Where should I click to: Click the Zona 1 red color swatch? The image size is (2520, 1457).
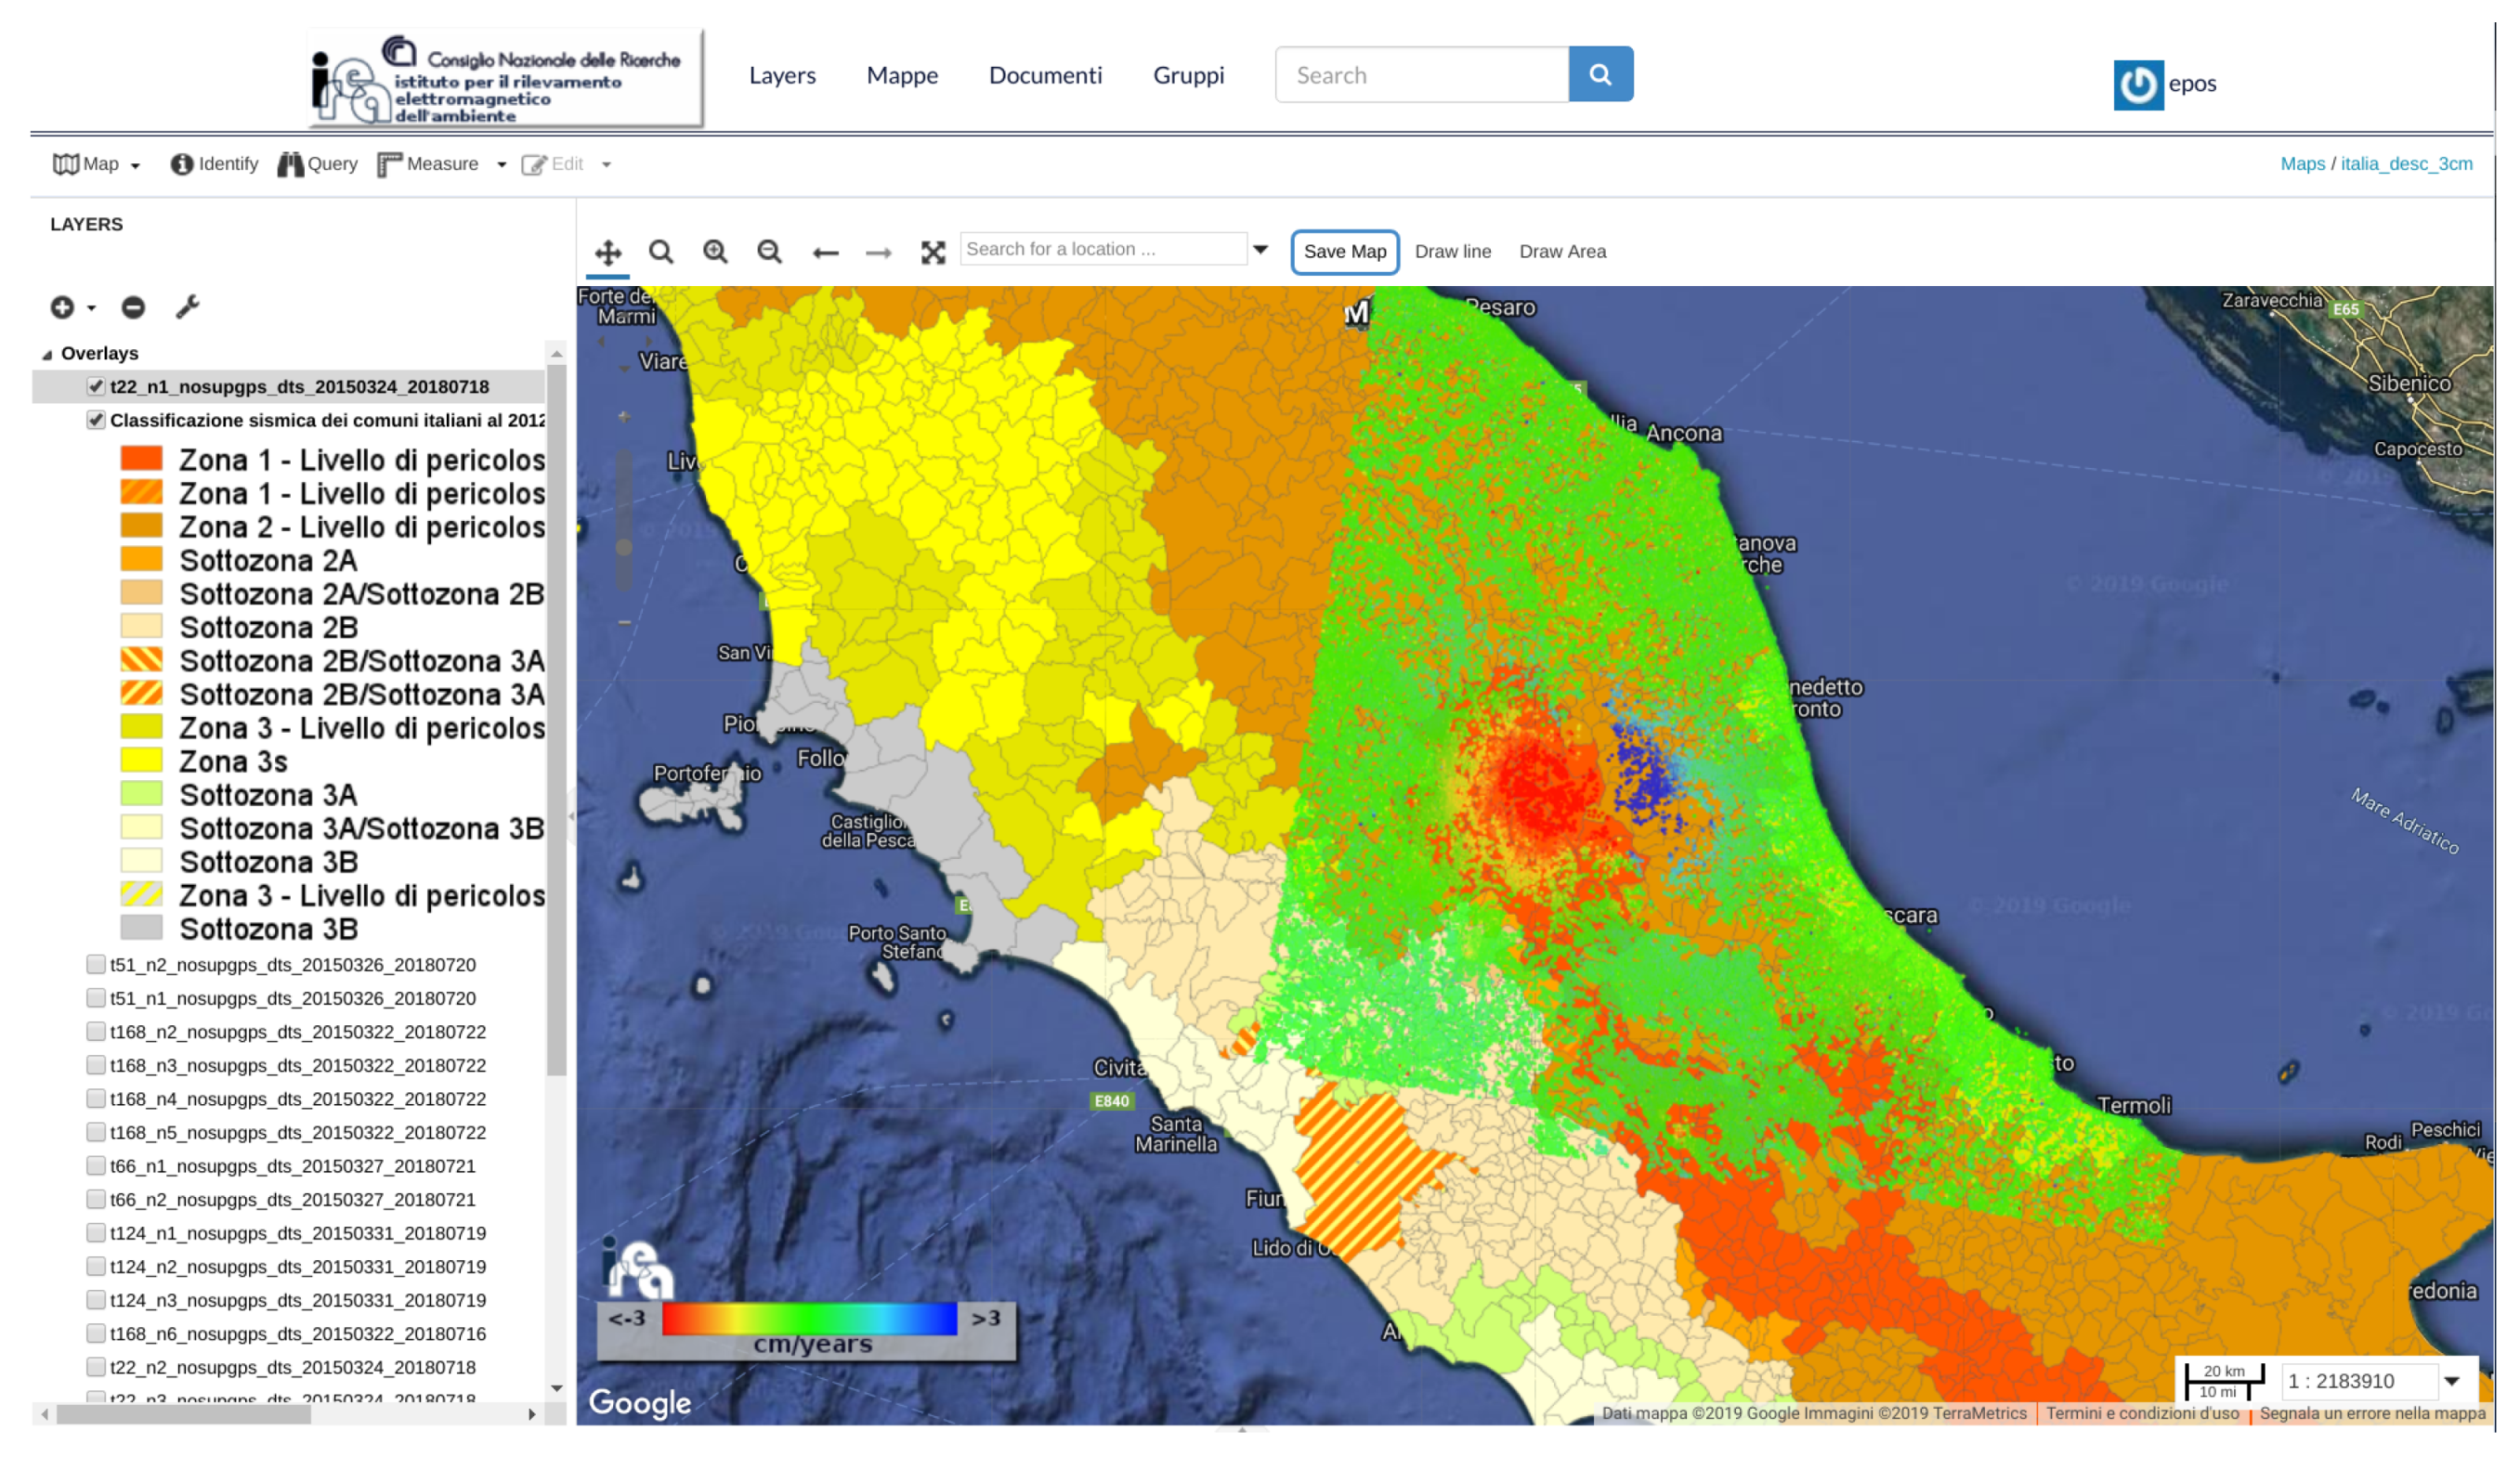pos(141,459)
